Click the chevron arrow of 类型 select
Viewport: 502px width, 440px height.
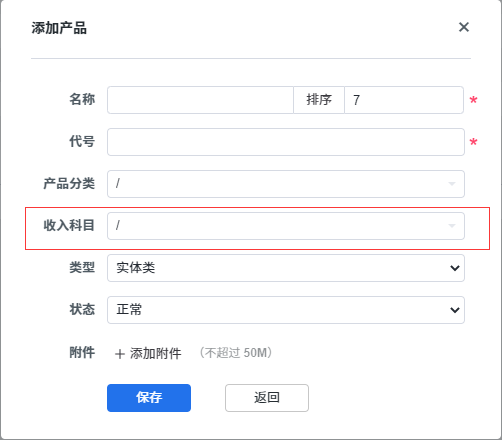[x=455, y=268]
